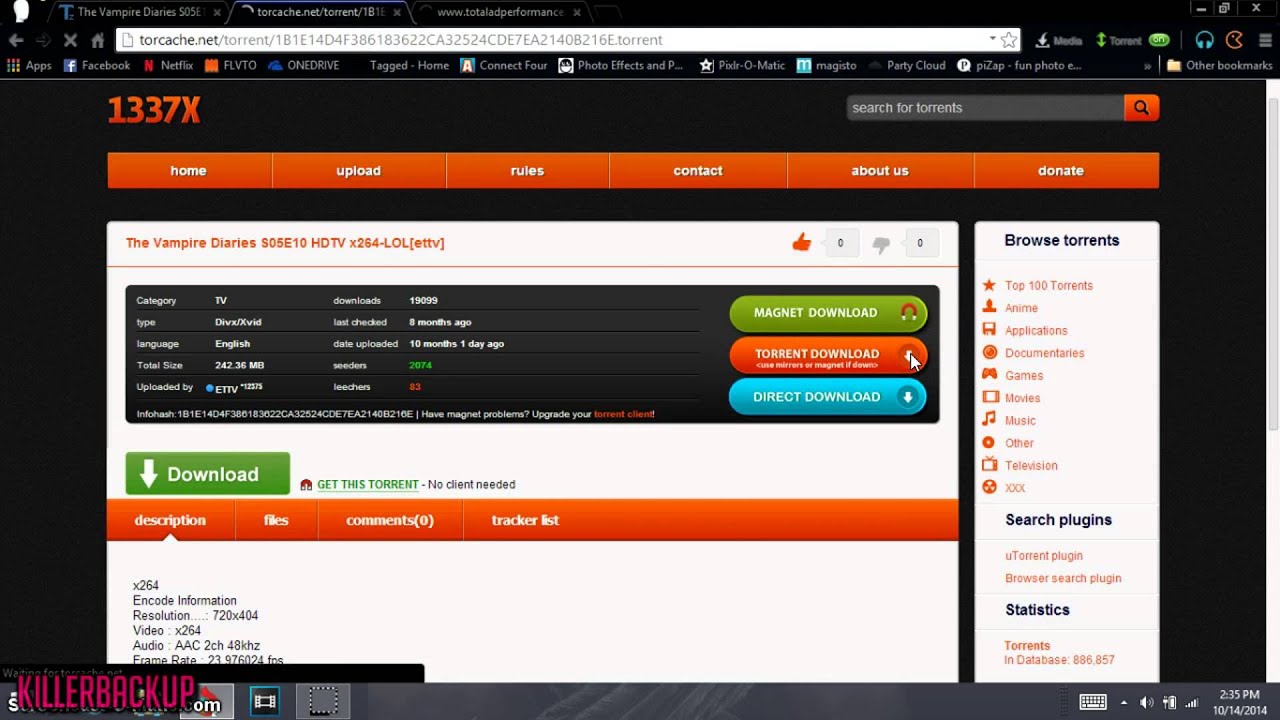Open the Chrome menu hamburger icon

1263,40
